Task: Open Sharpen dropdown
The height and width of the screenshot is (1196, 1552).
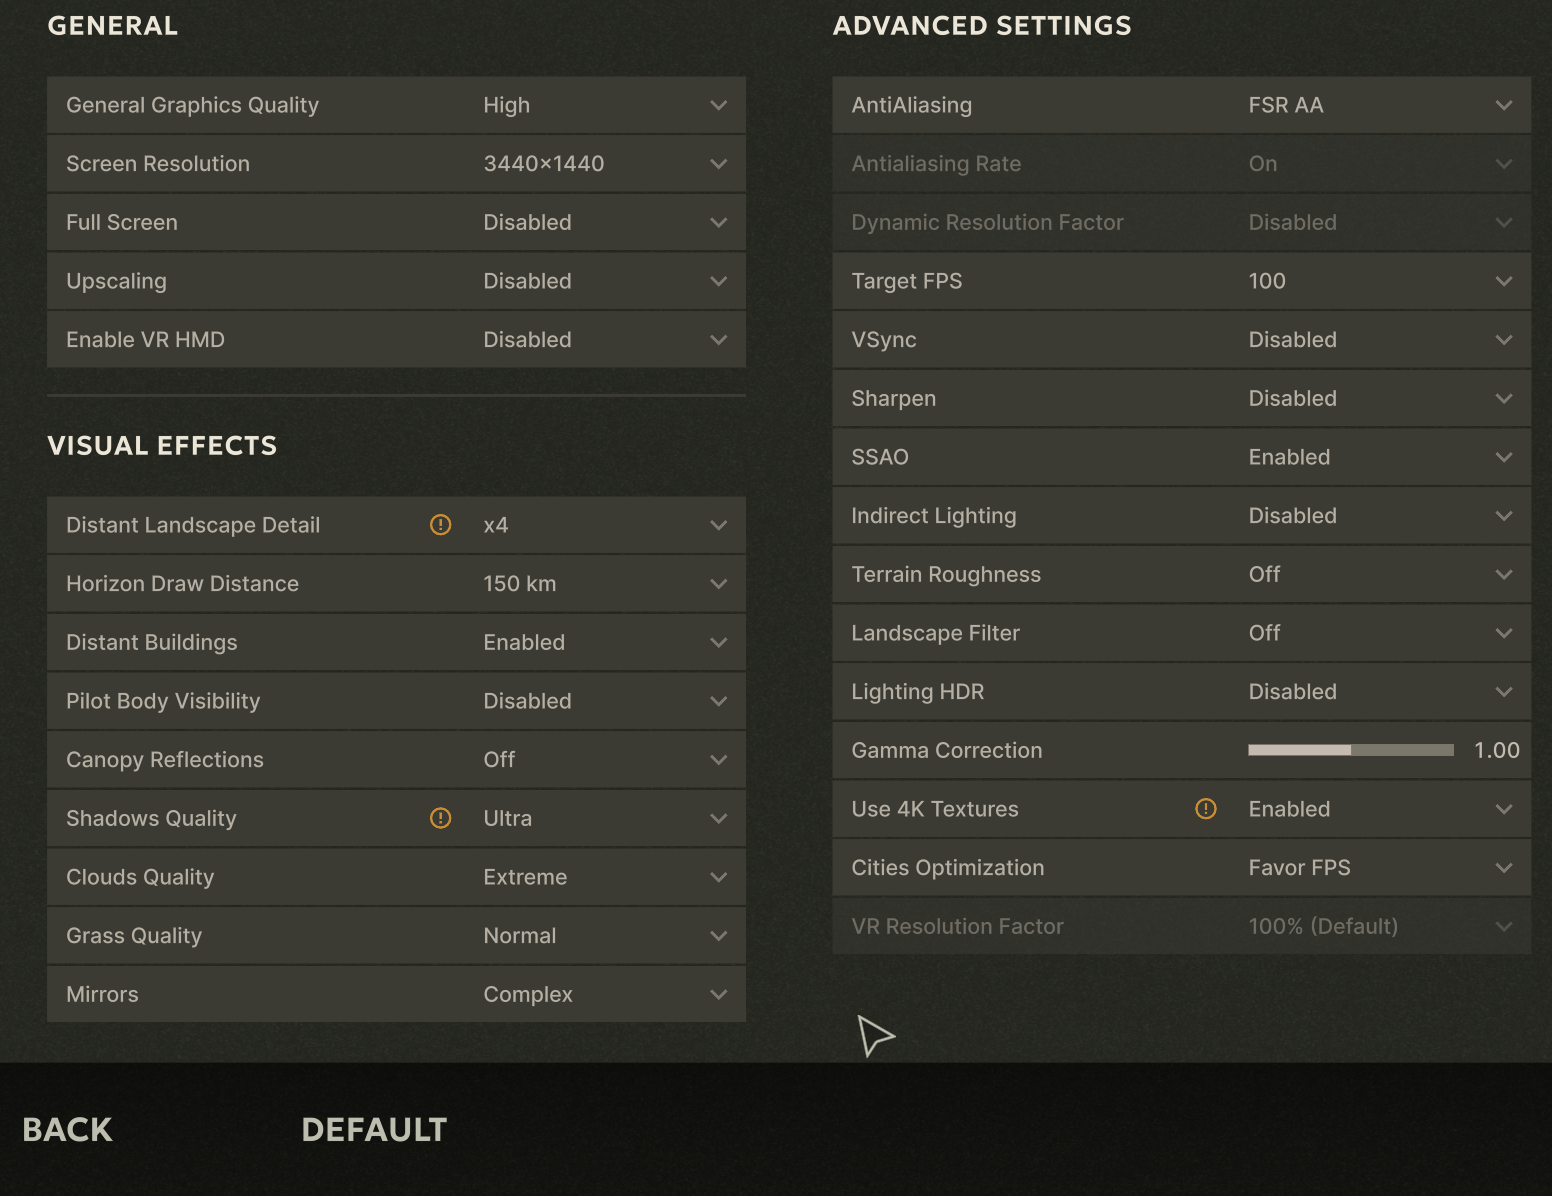Action: coord(1181,398)
